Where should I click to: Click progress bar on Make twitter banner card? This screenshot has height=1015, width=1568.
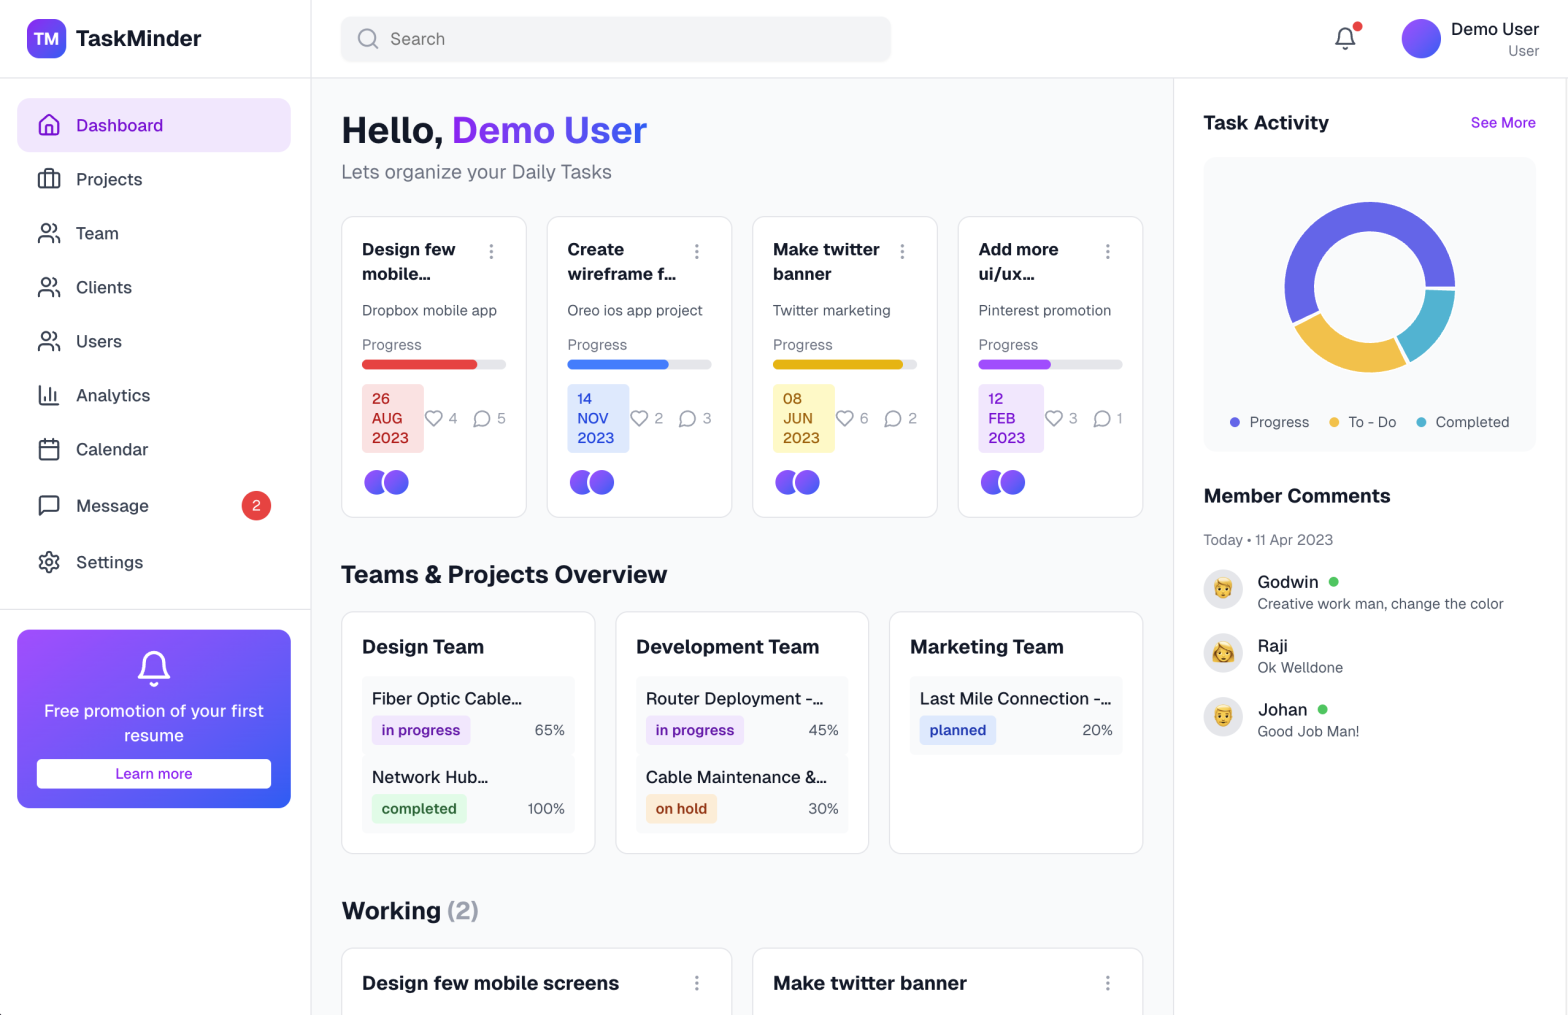tap(844, 365)
